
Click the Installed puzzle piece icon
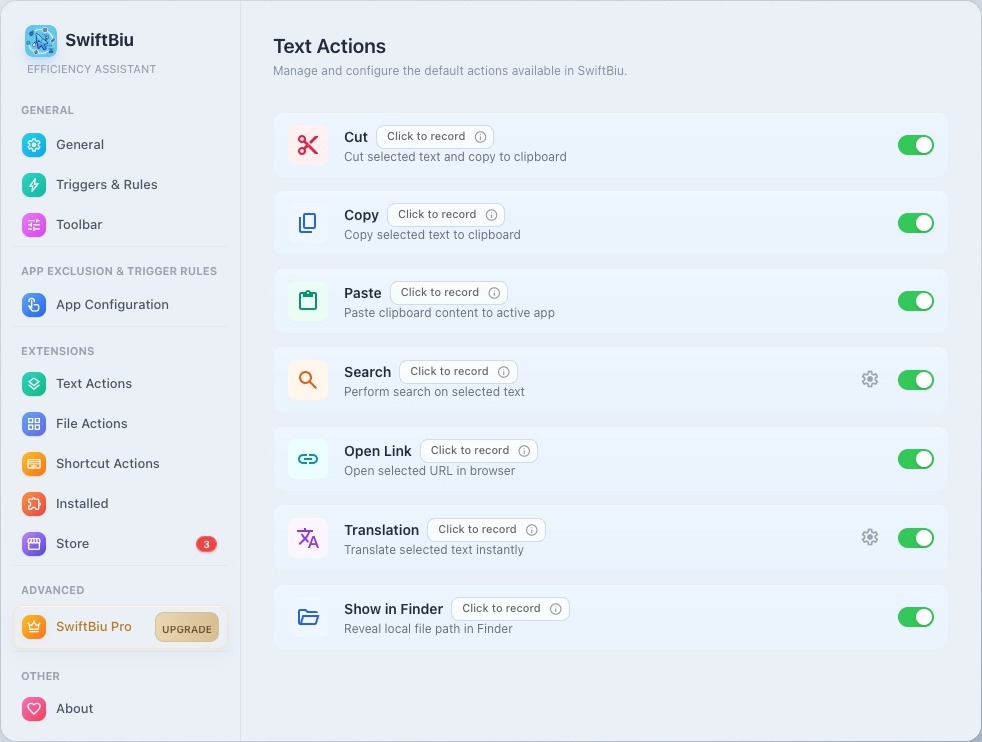tap(34, 504)
